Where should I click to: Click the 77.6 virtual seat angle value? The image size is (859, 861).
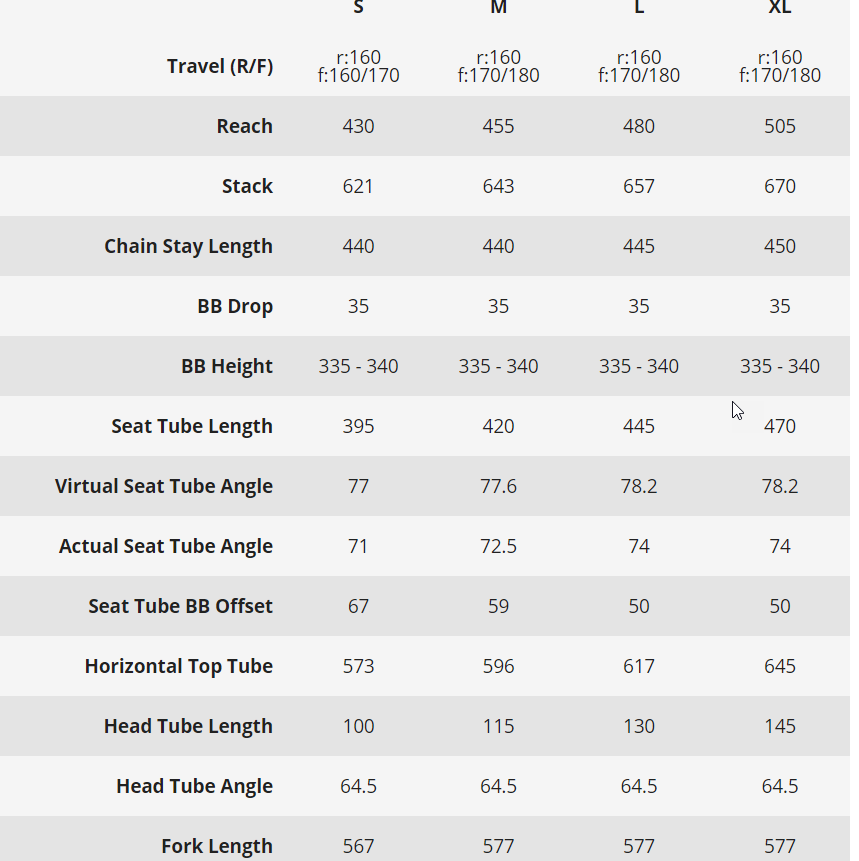click(498, 486)
